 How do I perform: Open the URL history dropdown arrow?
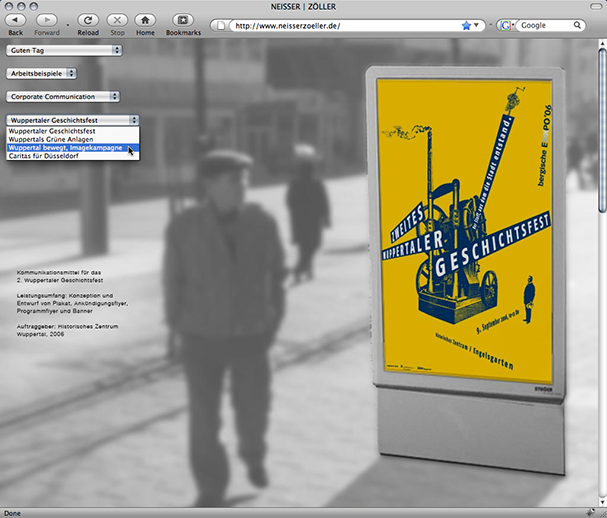(x=478, y=25)
